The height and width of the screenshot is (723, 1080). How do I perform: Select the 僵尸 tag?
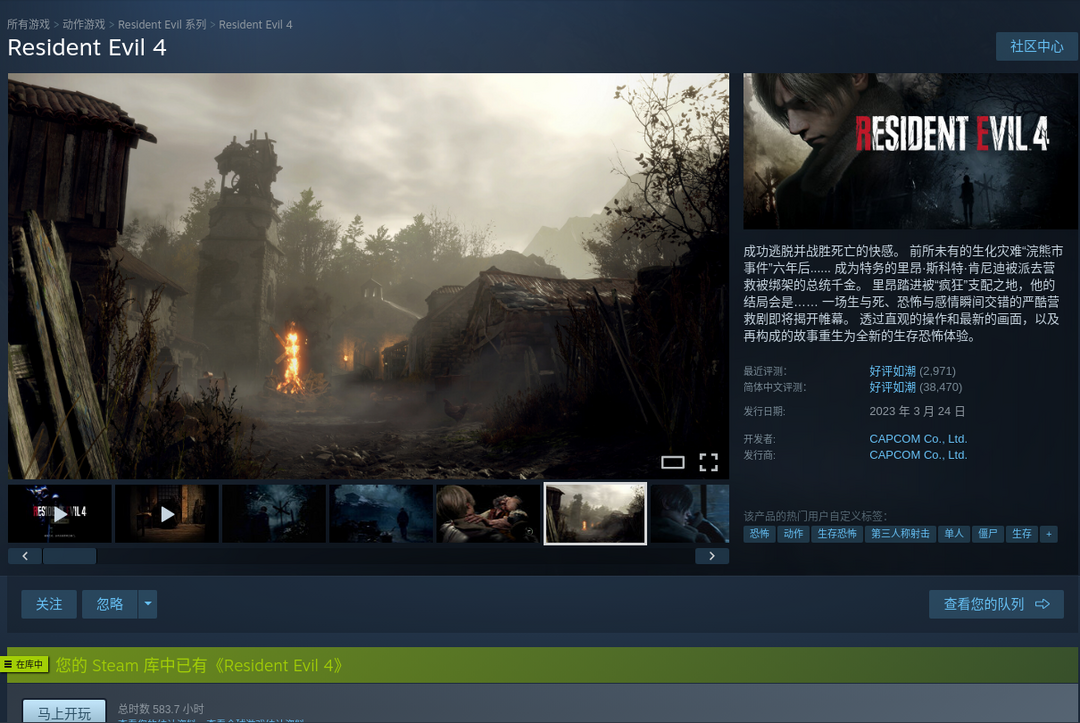(988, 534)
